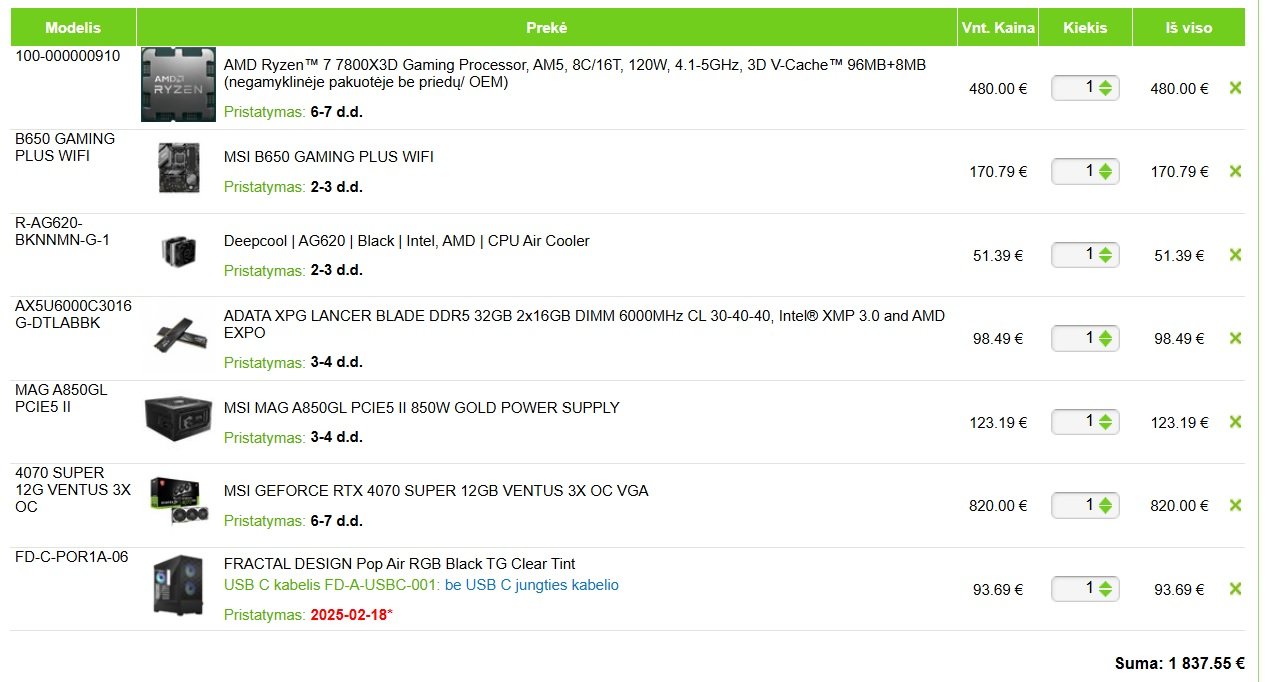Click the quantity stepper arrows for Deepcool AG620

(x=1105, y=255)
